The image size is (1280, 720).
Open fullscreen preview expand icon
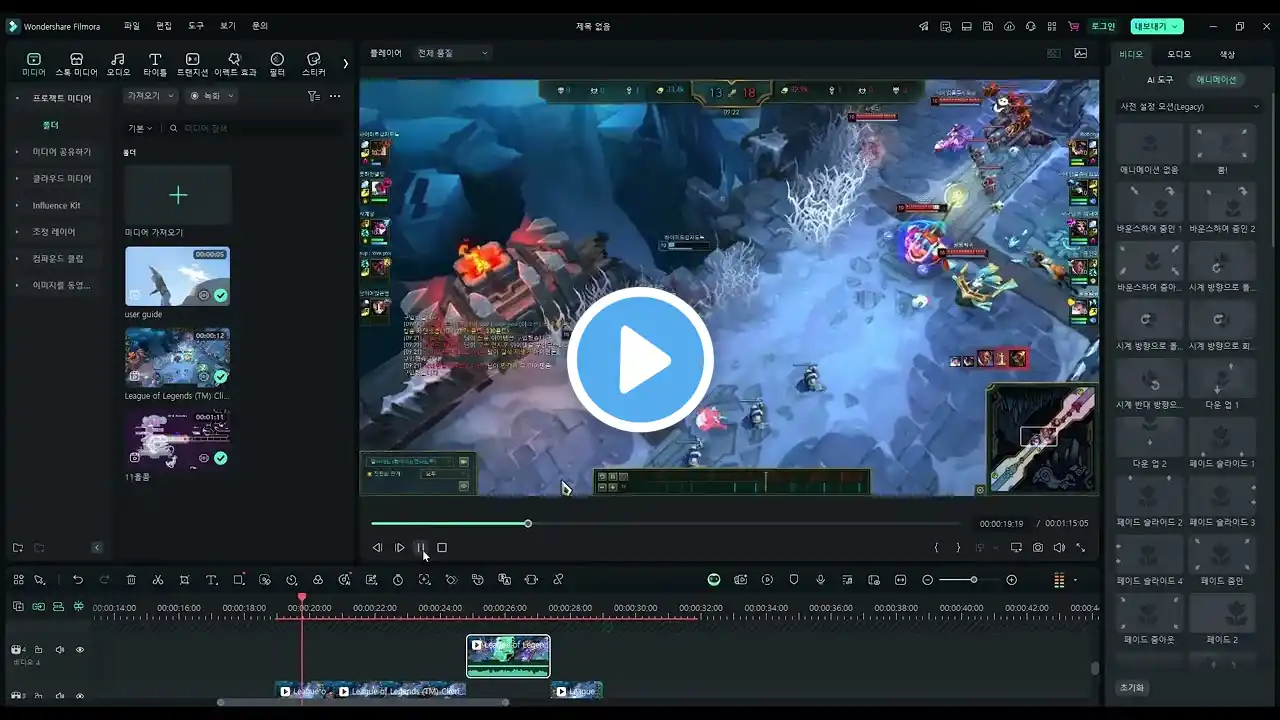(1081, 548)
